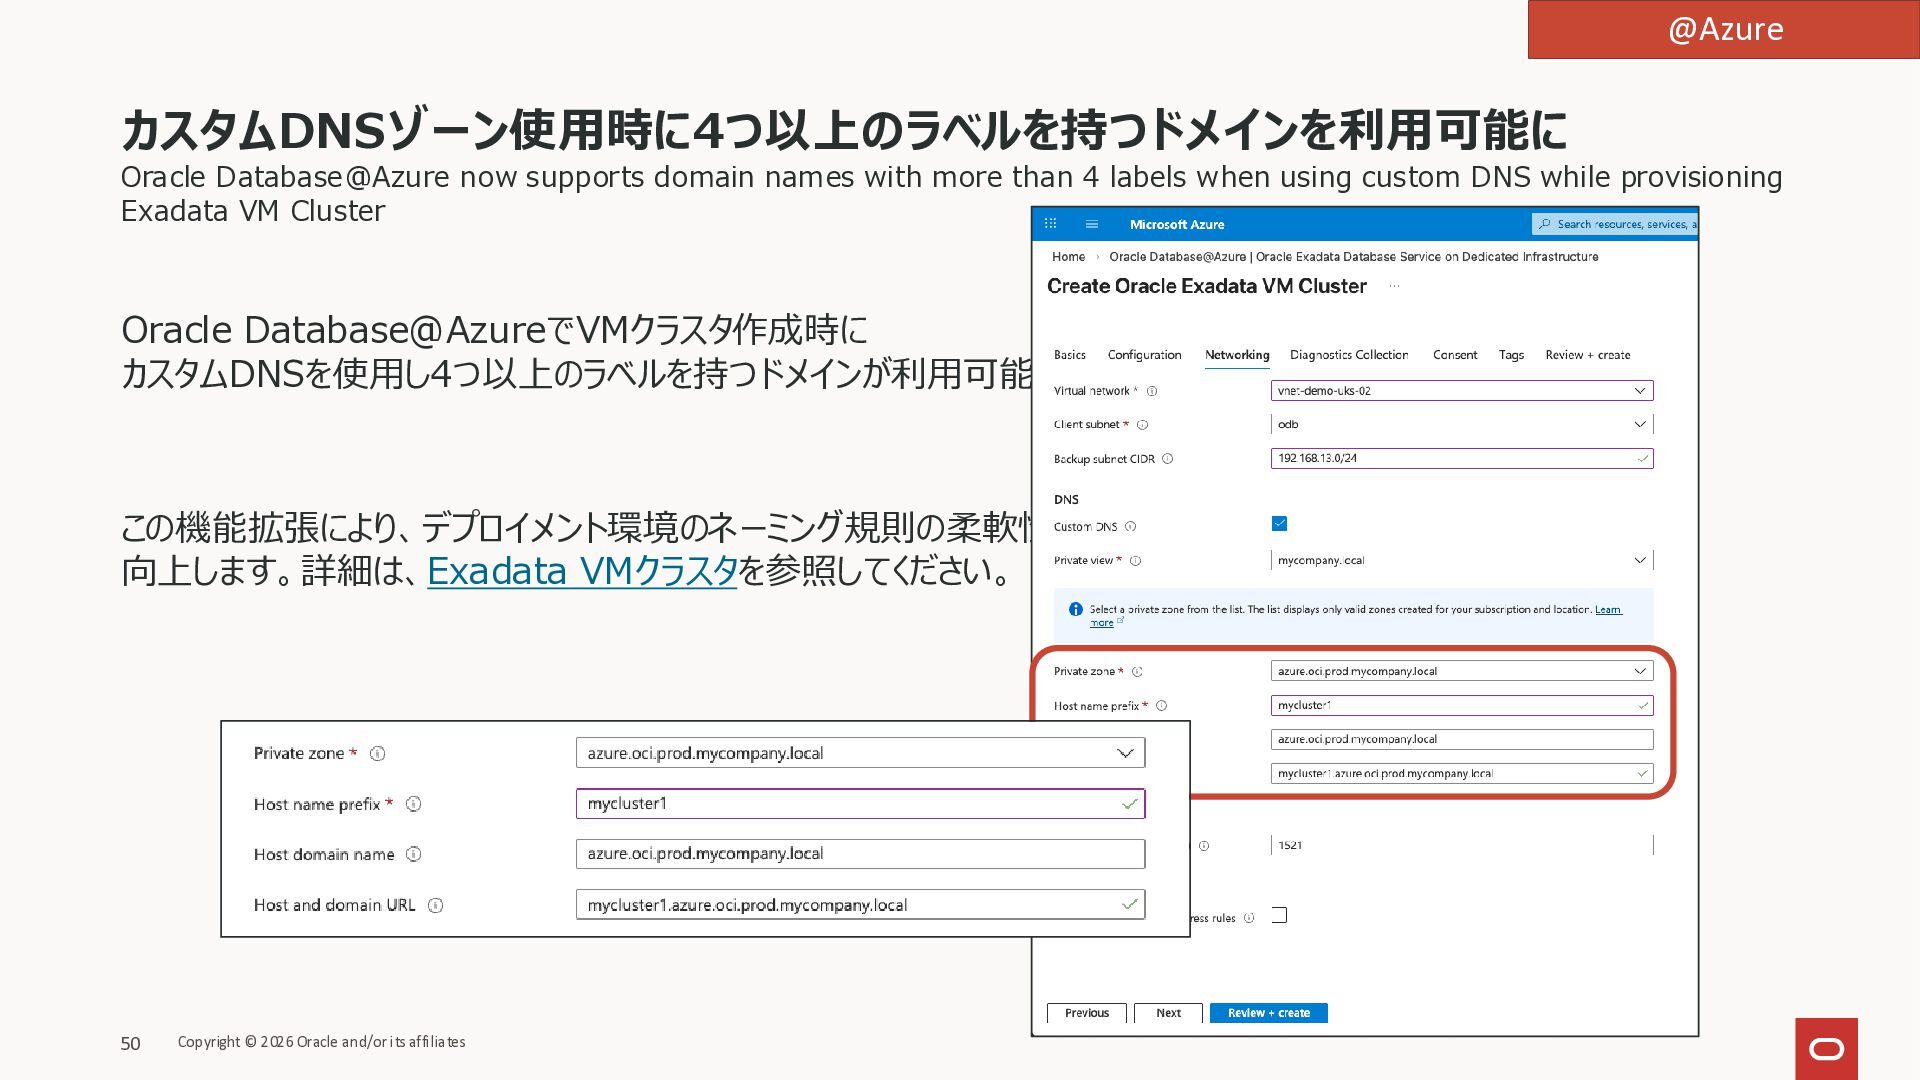Expand the enlarged Private zone dropdown chevron
Screen dimensions: 1920x1080
pyautogui.click(x=1125, y=753)
